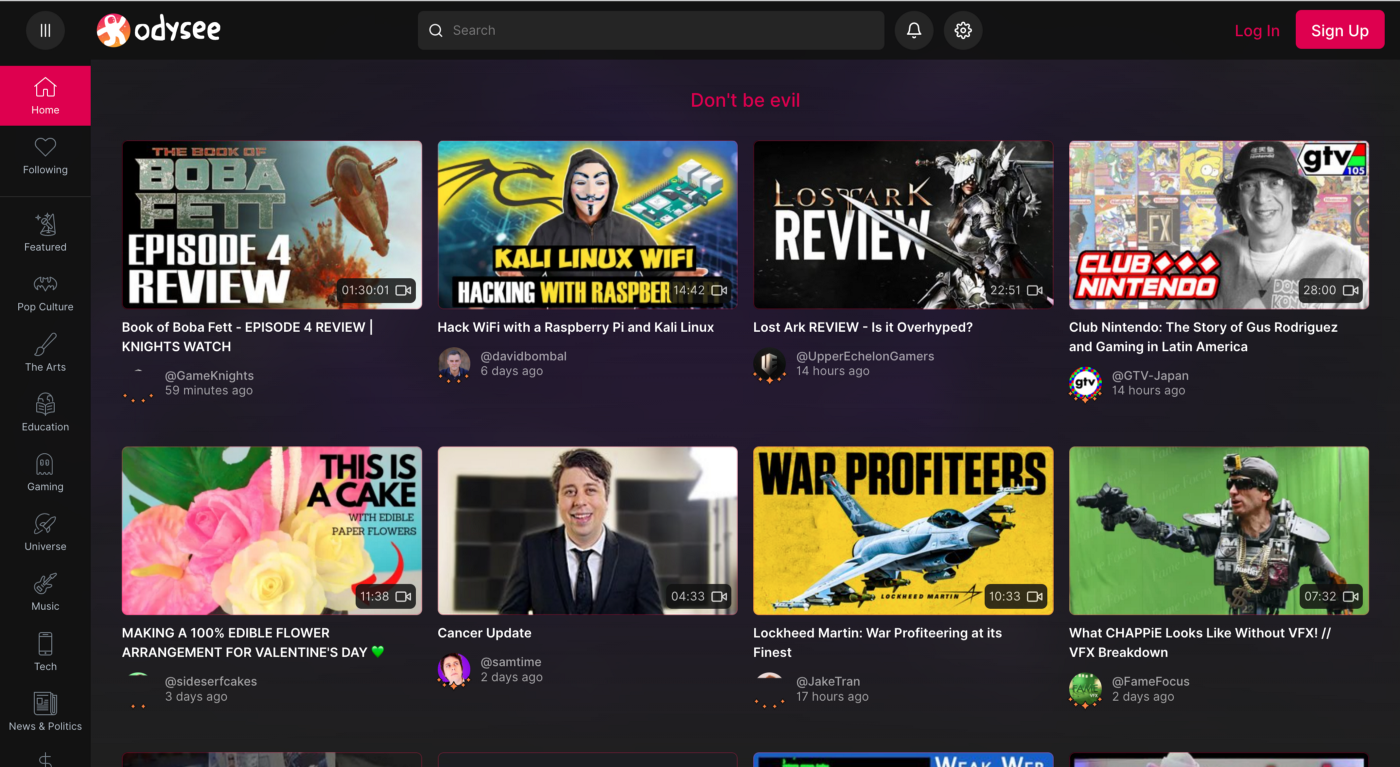Open News & Politics section
Viewport: 1400px width, 767px height.
(x=45, y=712)
